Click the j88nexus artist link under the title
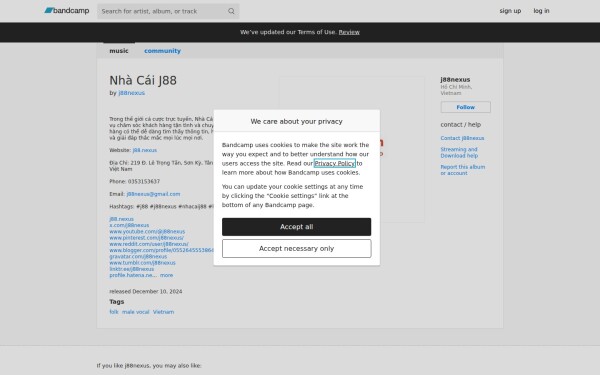Screen dimensions: 600x375 132,93
